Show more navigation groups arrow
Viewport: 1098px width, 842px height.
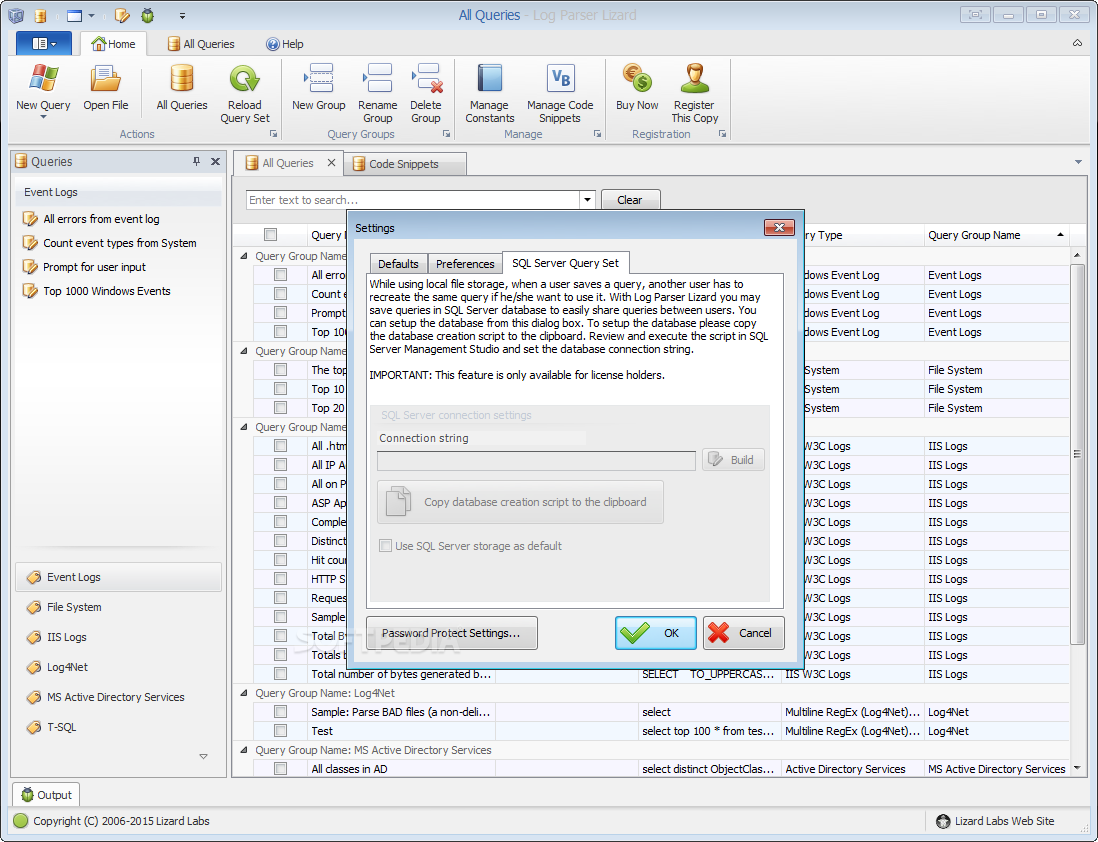(x=203, y=757)
